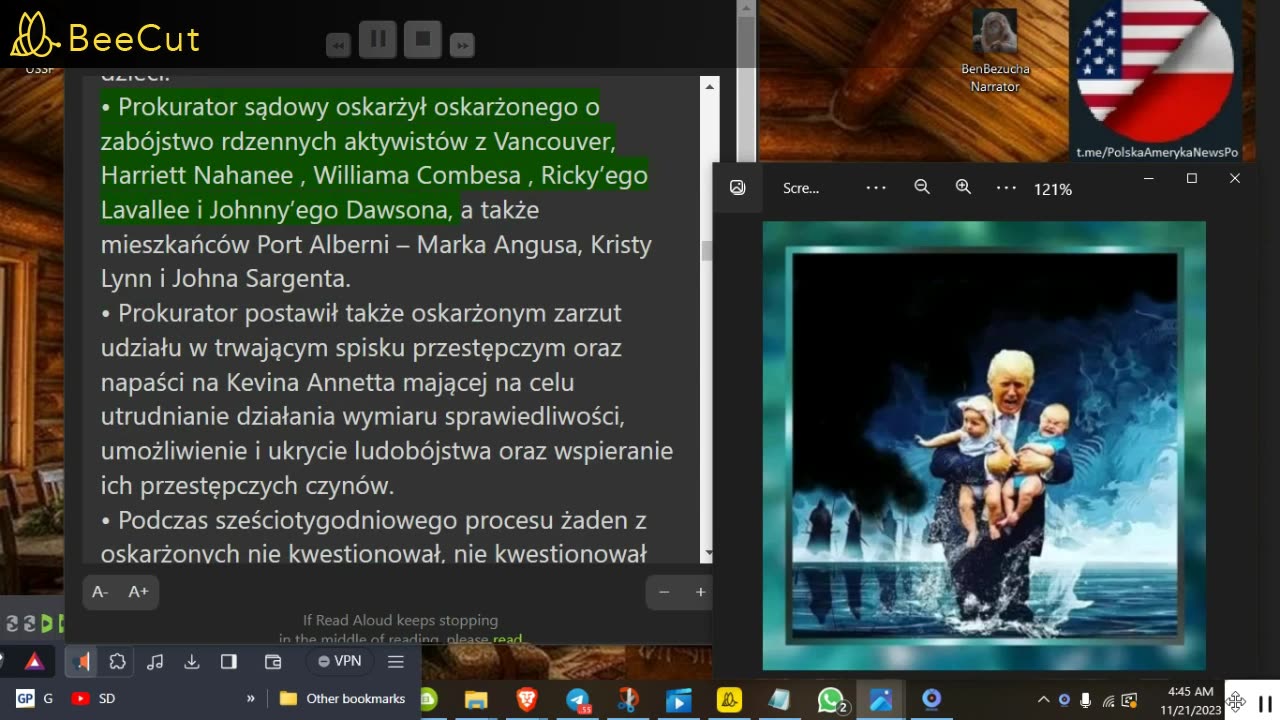Click the Brave Rewards triangle icon
This screenshot has height=720, width=1280.
34,661
